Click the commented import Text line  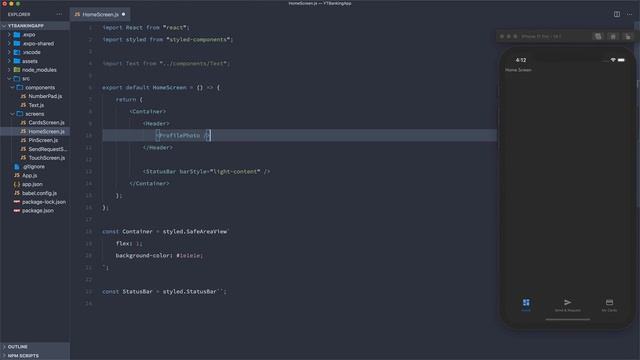pyautogui.click(x=166, y=64)
